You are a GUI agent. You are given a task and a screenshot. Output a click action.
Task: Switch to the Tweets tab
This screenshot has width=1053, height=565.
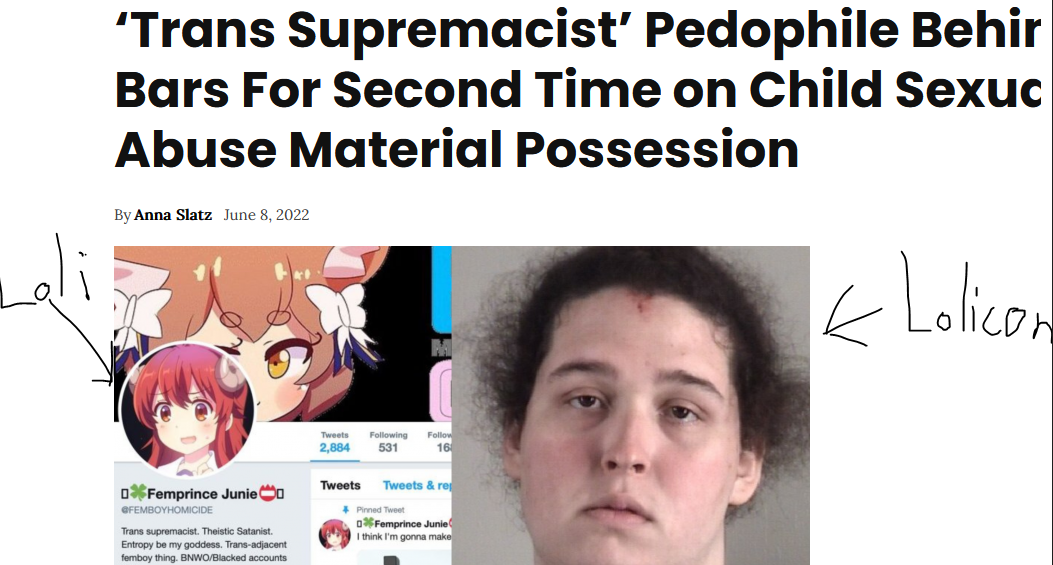point(340,486)
